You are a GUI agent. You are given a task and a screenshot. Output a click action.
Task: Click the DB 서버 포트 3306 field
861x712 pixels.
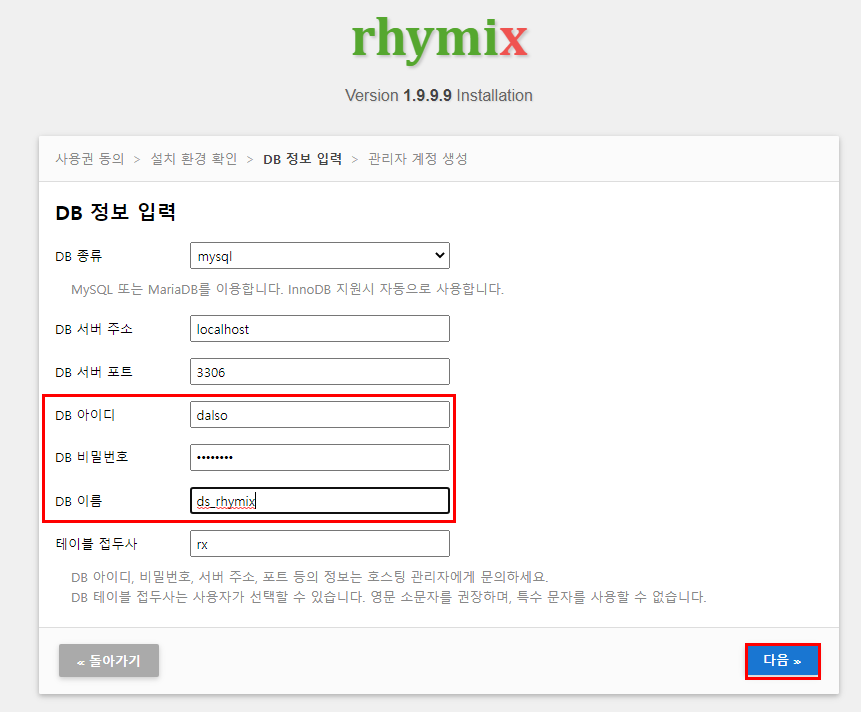coord(320,372)
